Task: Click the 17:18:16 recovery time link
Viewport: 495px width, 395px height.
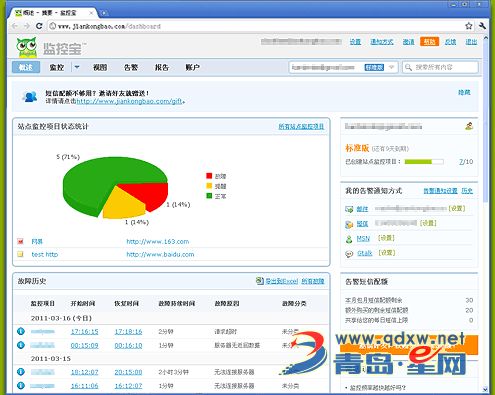Action: coord(128,332)
